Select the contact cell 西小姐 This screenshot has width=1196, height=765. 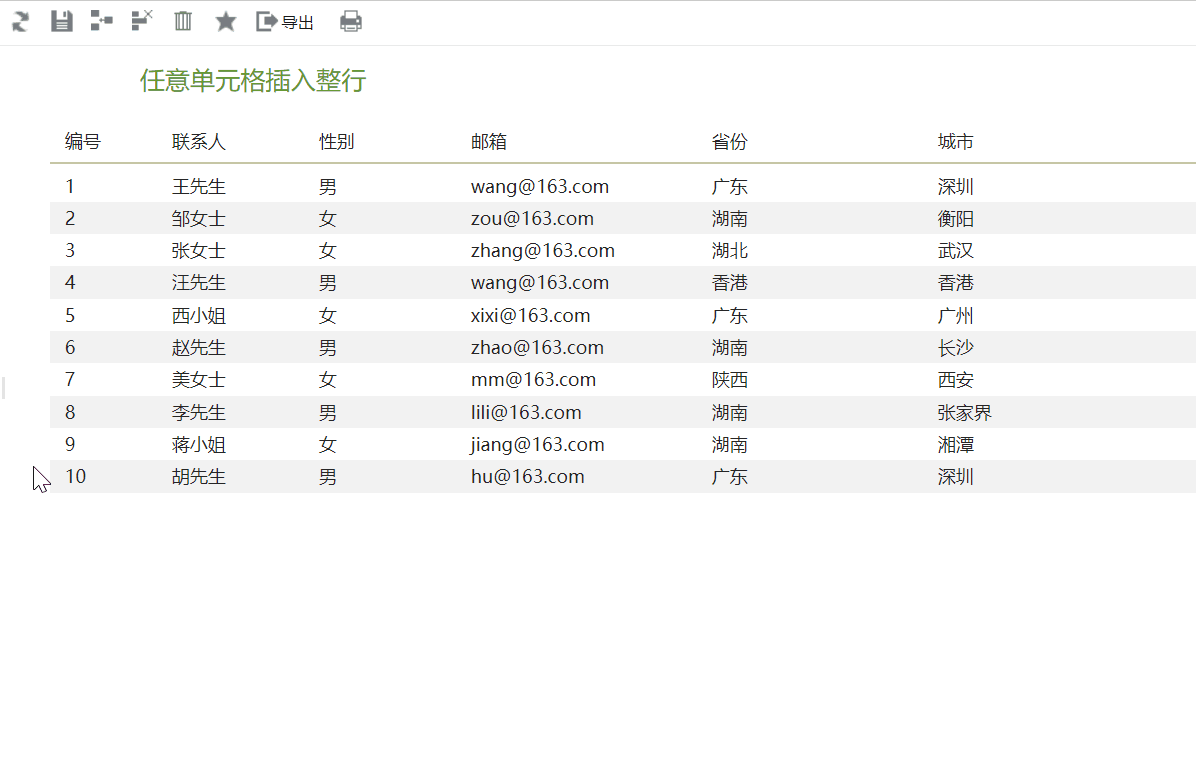pyautogui.click(x=198, y=316)
